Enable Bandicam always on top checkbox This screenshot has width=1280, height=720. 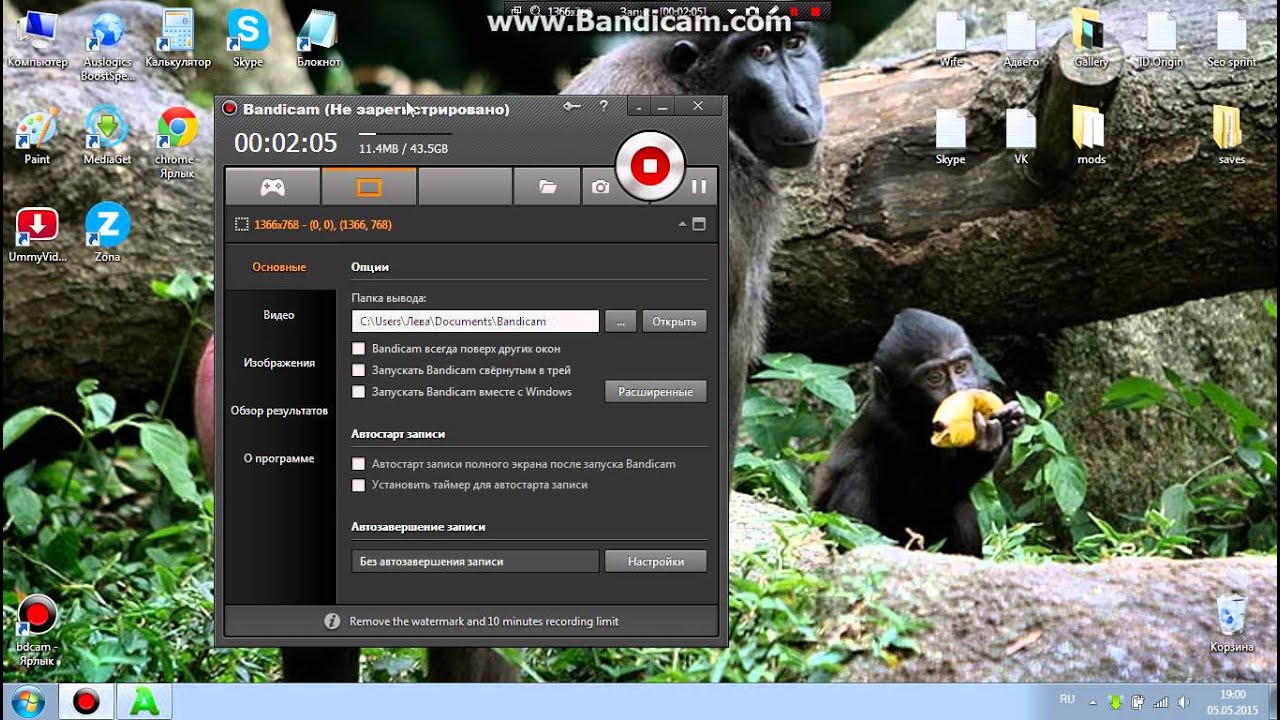point(358,349)
